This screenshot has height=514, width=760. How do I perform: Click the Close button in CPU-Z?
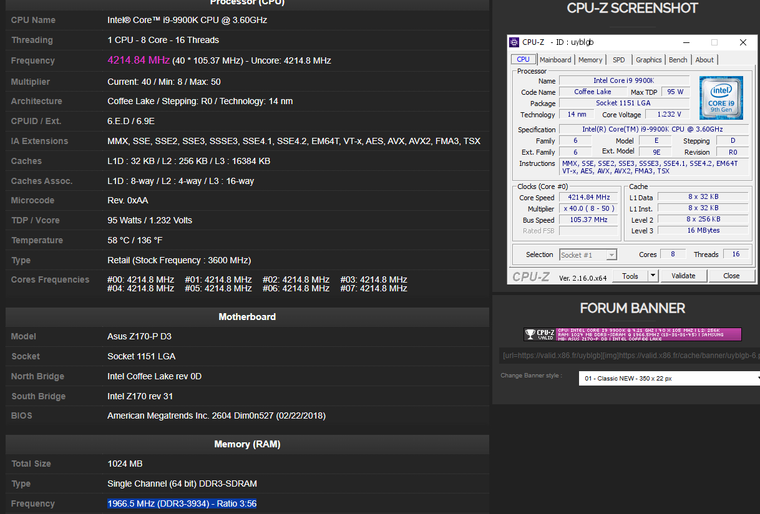coord(731,276)
